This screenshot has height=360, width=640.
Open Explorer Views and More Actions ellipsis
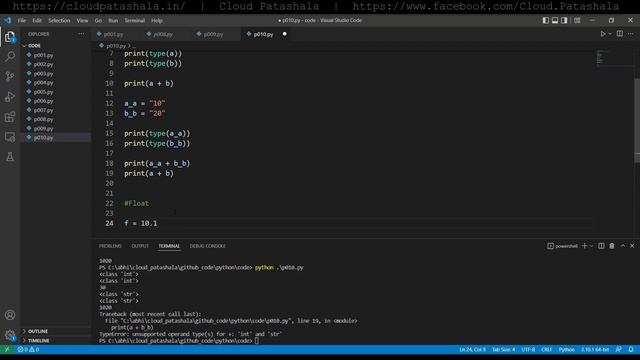(x=81, y=34)
